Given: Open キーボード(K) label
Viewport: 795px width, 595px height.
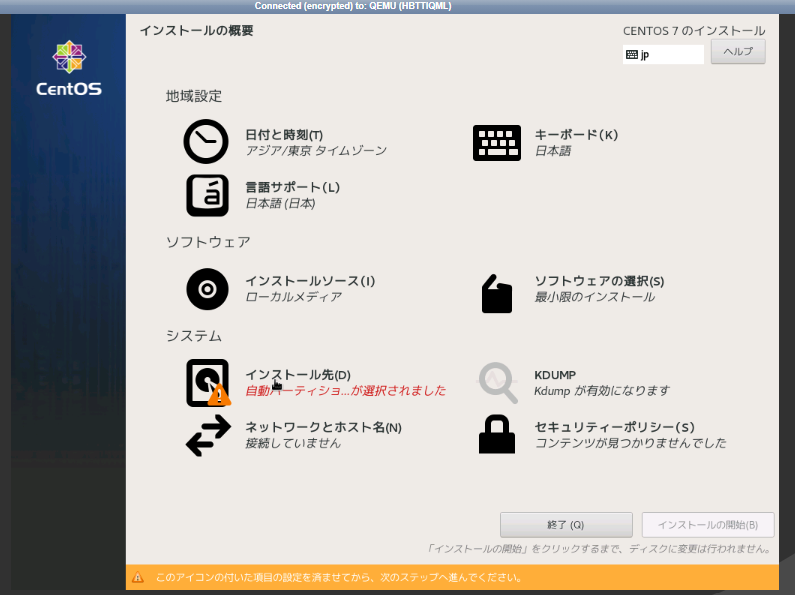Looking at the screenshot, I should pyautogui.click(x=576, y=135).
